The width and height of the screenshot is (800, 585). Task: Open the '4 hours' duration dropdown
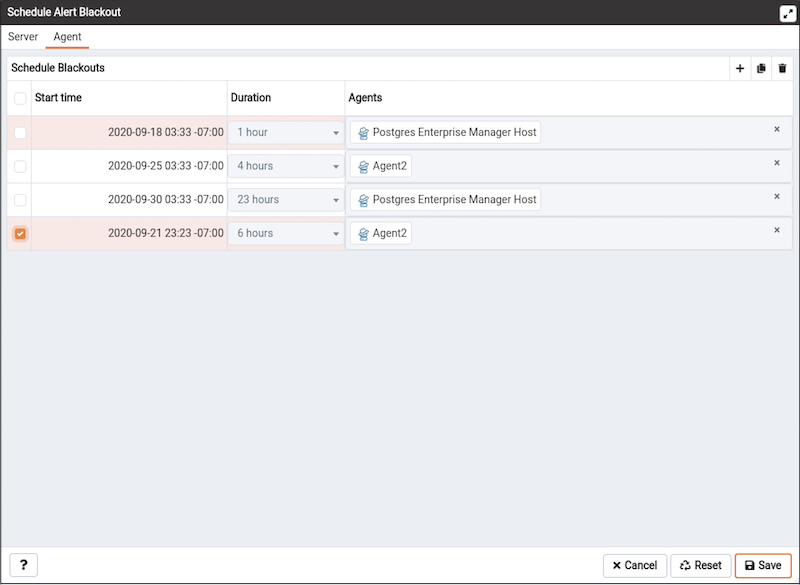pos(286,166)
